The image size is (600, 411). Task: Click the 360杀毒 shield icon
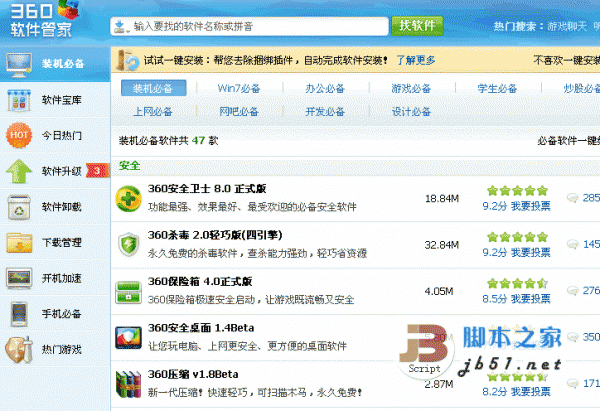click(x=129, y=245)
